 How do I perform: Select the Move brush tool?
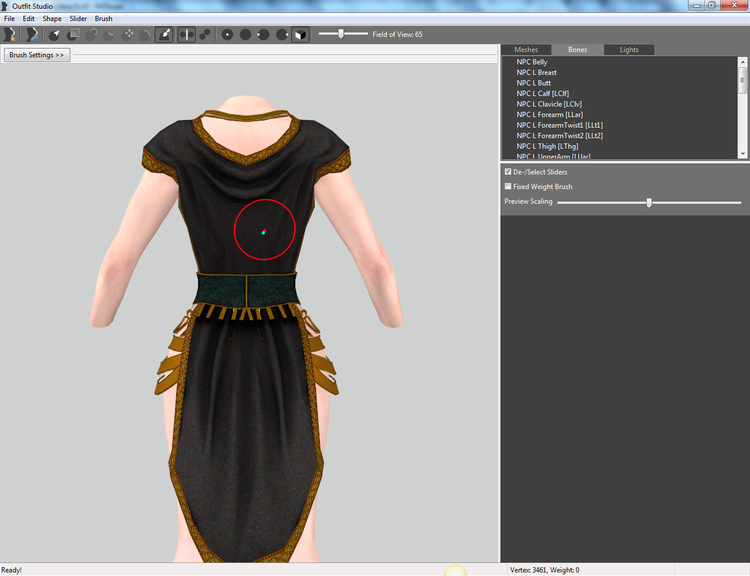coord(128,34)
